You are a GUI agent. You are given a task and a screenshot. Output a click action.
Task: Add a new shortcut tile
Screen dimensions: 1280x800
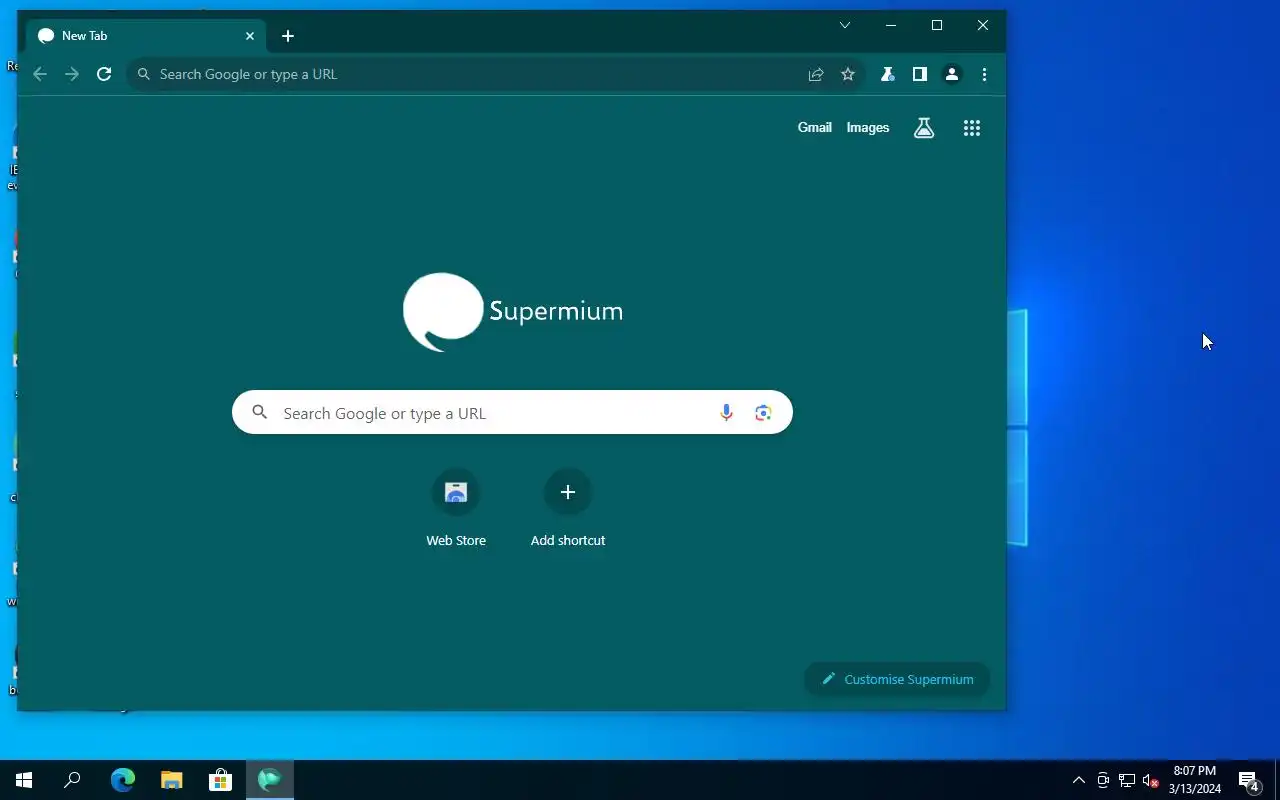568,509
